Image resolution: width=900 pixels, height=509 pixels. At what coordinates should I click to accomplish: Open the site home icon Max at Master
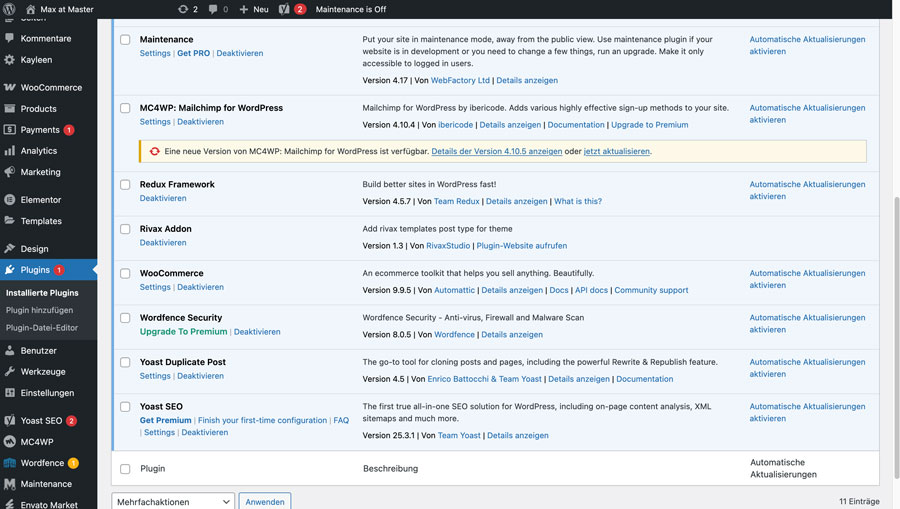[x=31, y=9]
